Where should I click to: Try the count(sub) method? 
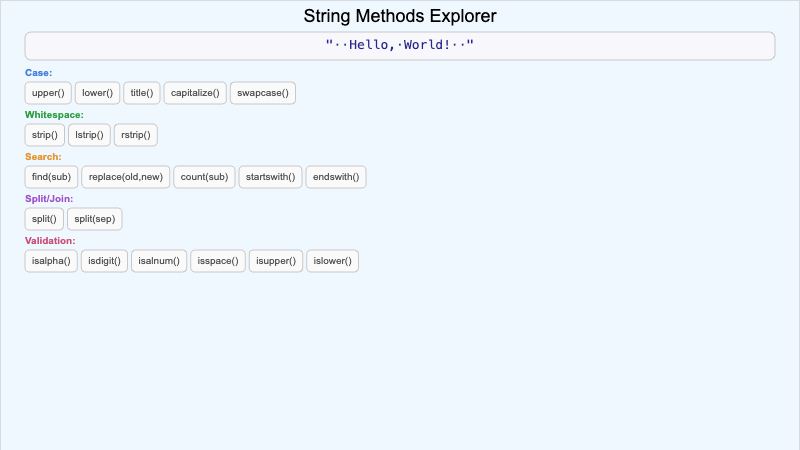pos(205,177)
